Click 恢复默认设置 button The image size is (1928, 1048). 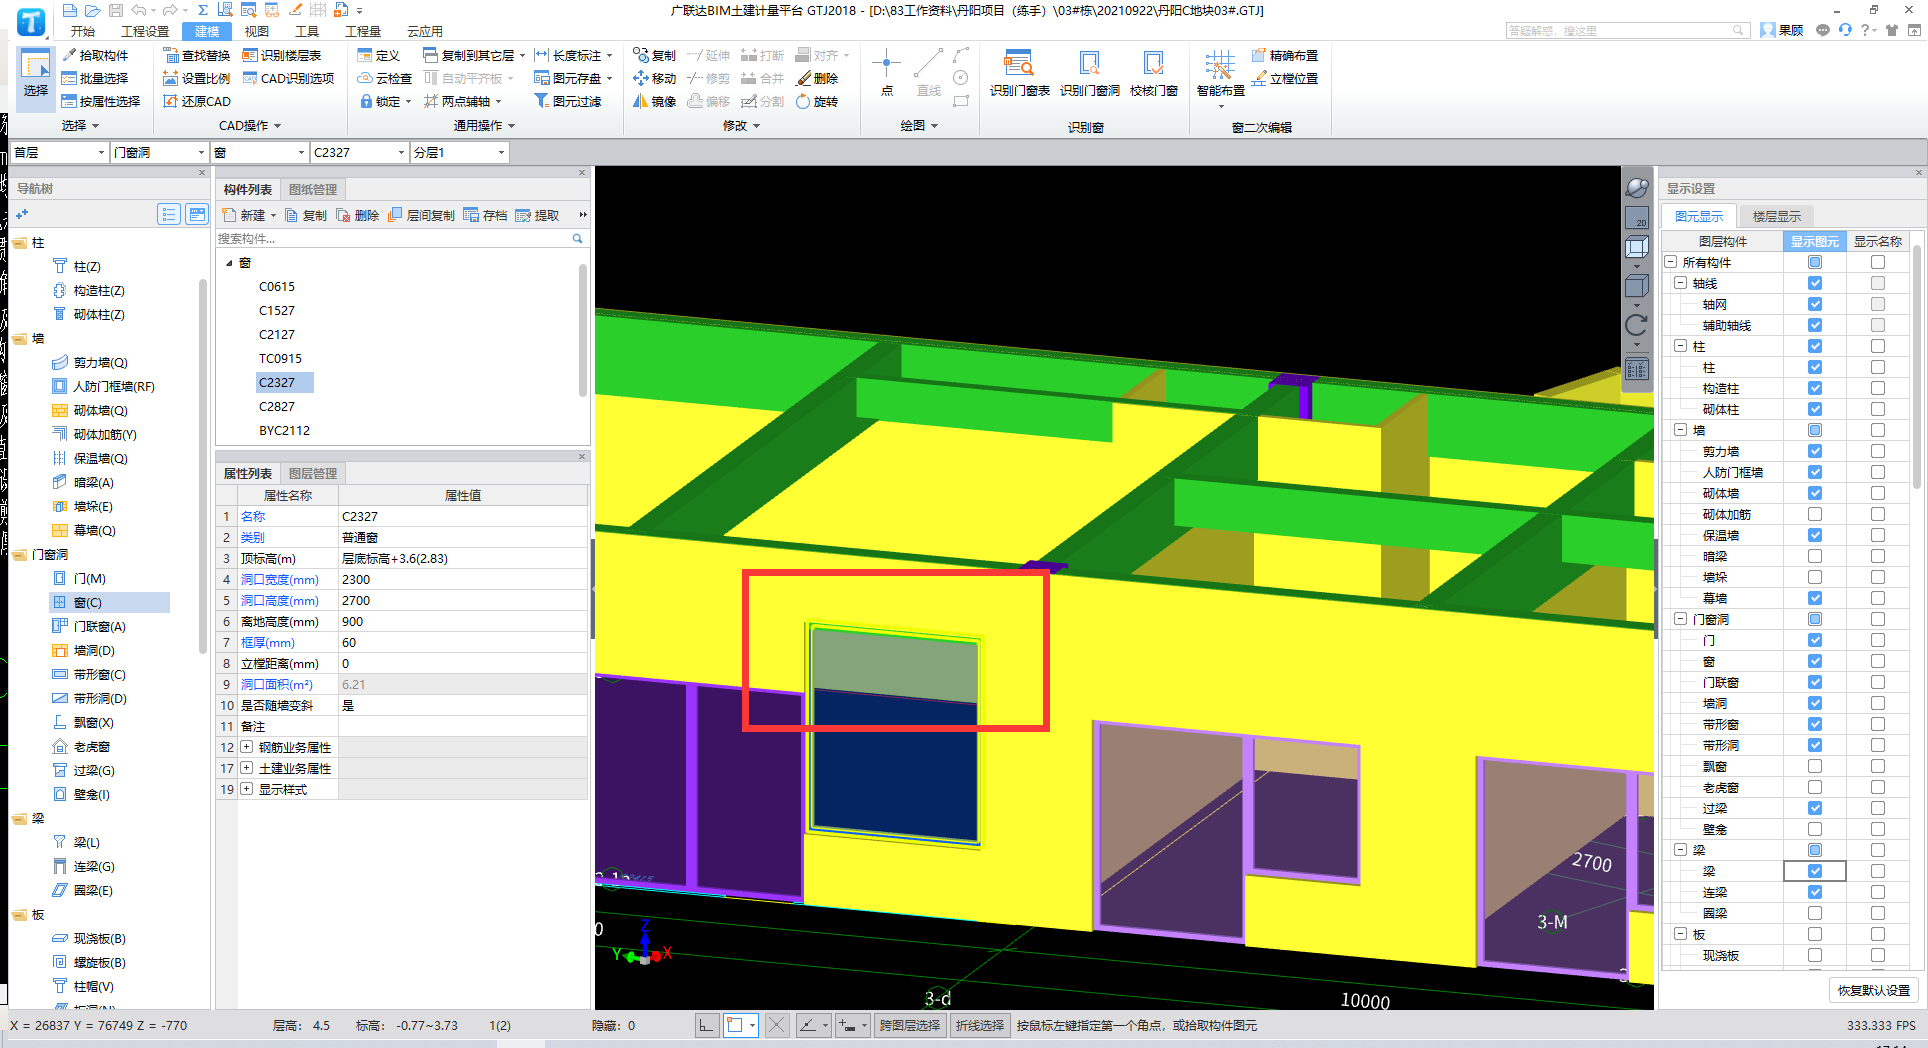pos(1874,990)
